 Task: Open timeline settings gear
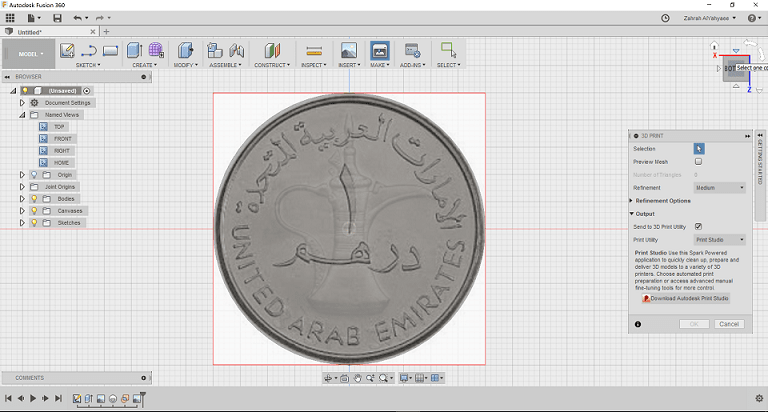click(760, 398)
